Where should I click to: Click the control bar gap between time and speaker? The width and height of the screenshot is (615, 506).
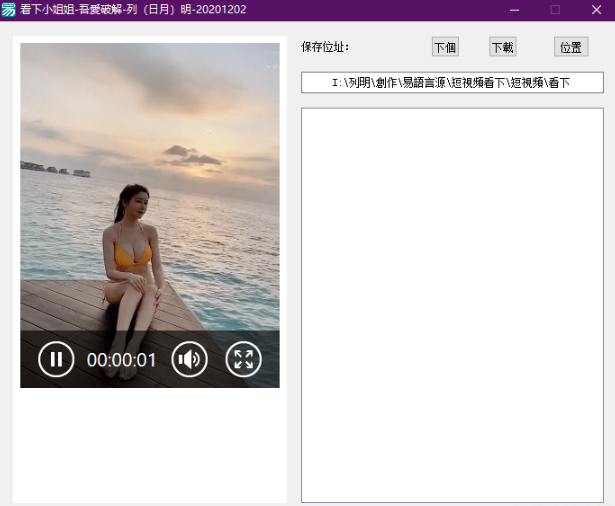(x=165, y=360)
